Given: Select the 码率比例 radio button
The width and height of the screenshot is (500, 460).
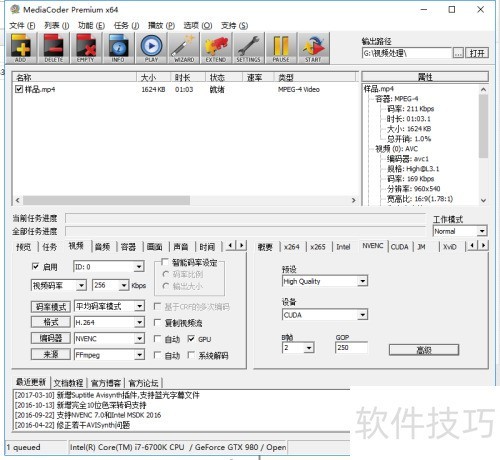Looking at the screenshot, I should pos(166,274).
